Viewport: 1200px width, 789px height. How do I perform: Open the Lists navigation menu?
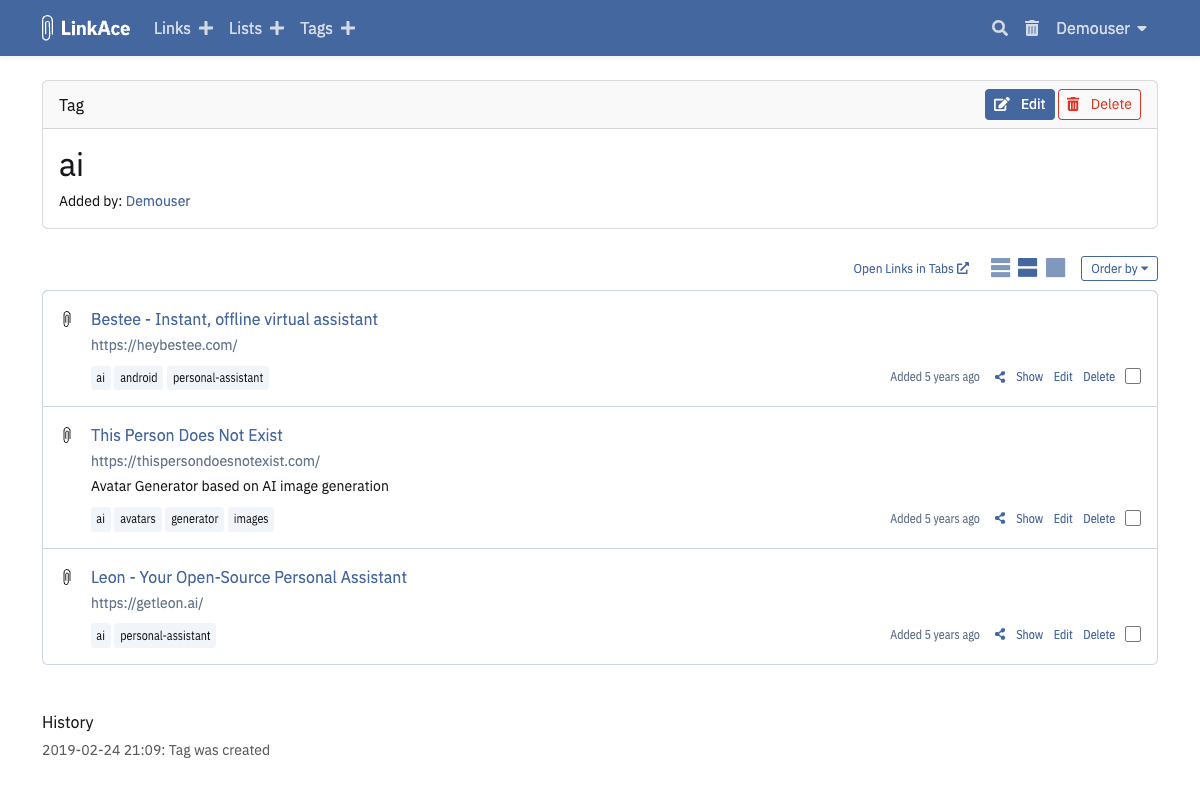(245, 29)
